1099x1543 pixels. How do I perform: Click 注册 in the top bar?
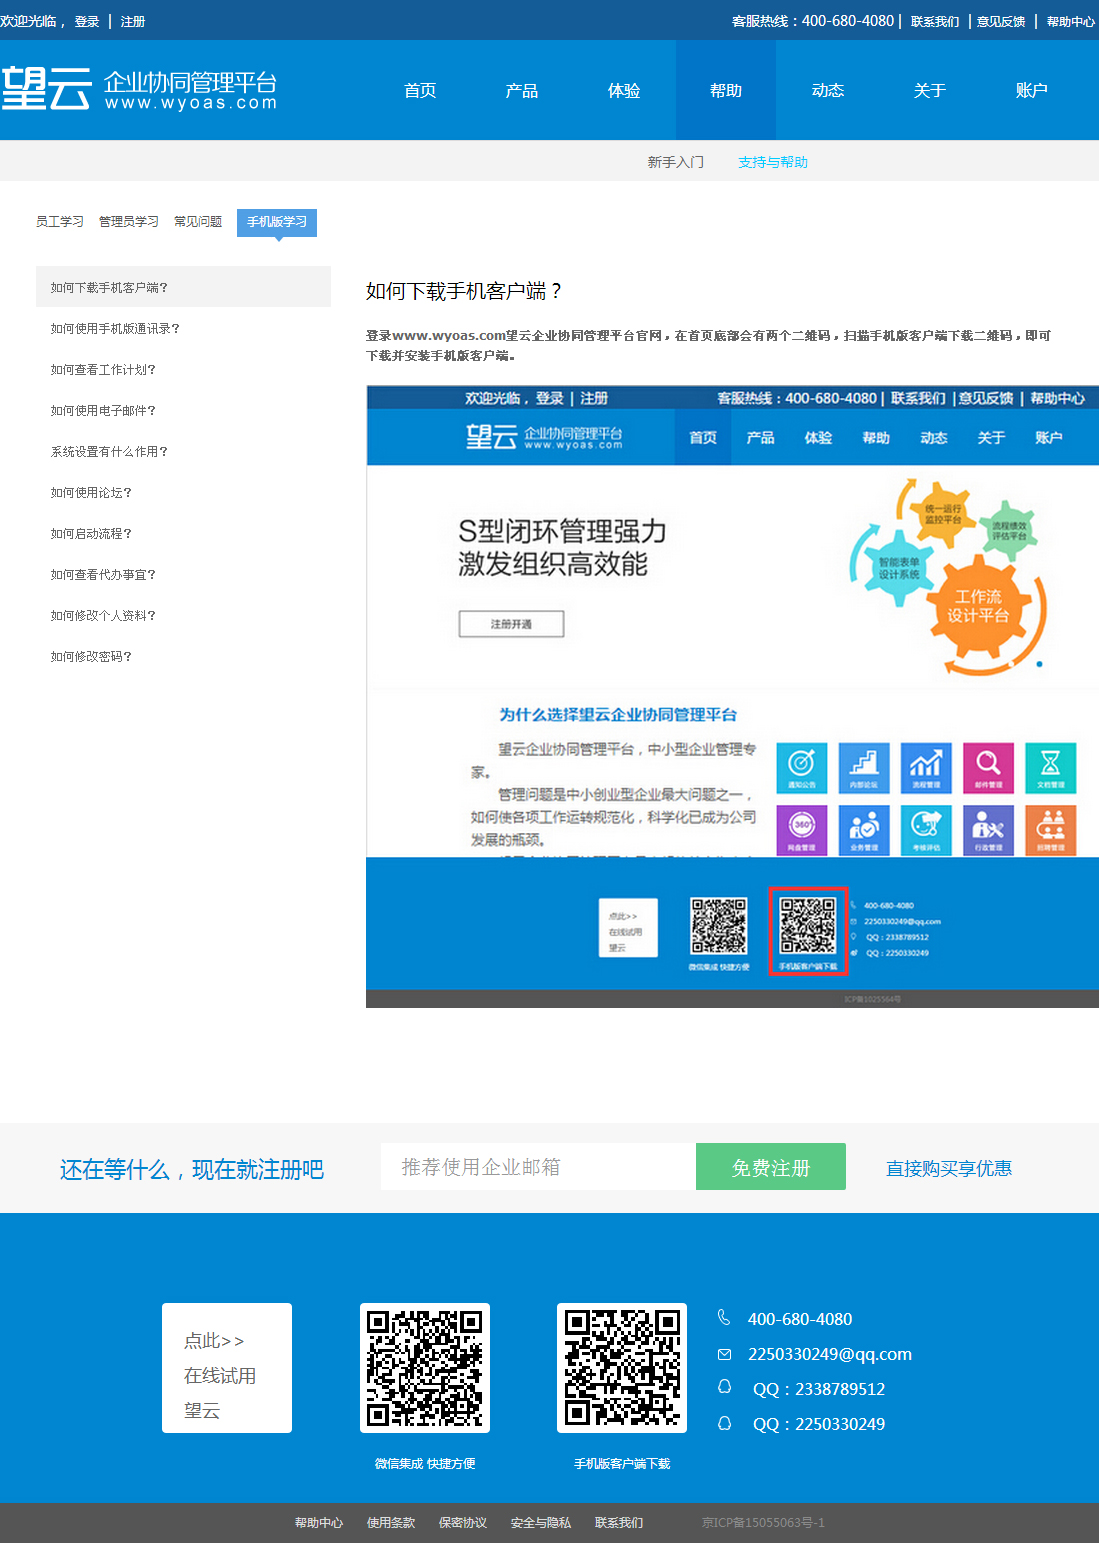point(133,21)
